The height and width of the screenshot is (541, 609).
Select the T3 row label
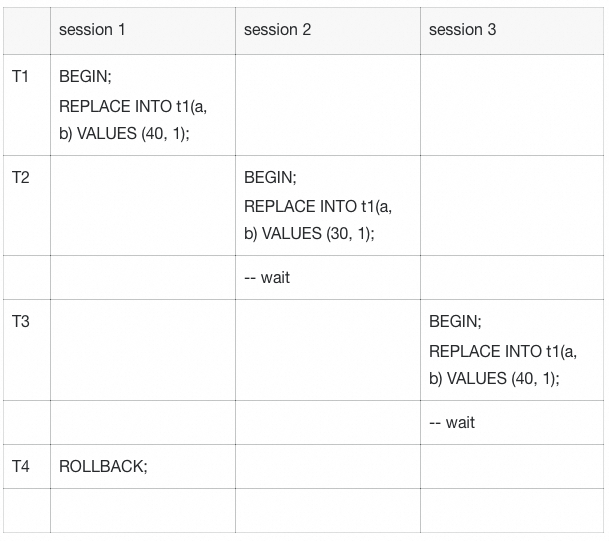click(21, 322)
